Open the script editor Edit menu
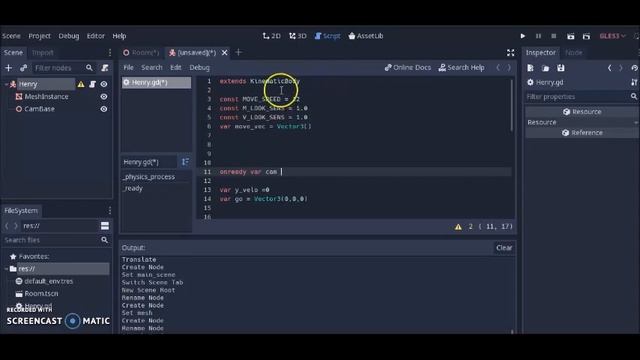This screenshot has width=640, height=360. (x=176, y=67)
